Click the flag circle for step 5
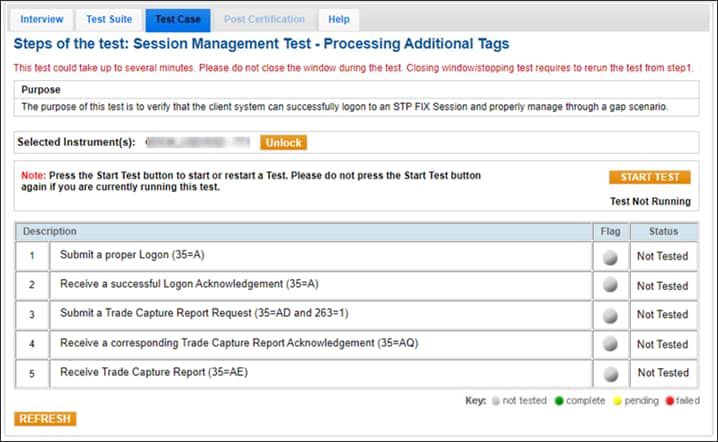The image size is (718, 442). click(x=610, y=373)
